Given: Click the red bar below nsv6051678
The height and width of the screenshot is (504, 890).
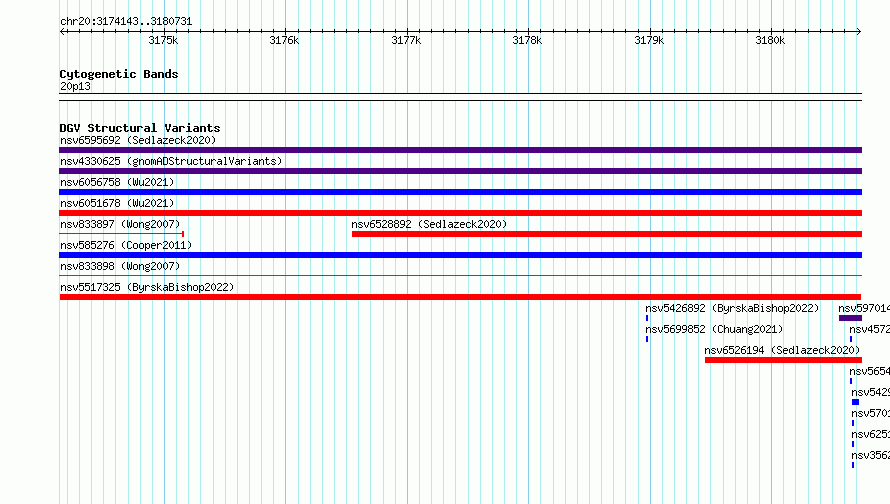Looking at the screenshot, I should point(460,213).
